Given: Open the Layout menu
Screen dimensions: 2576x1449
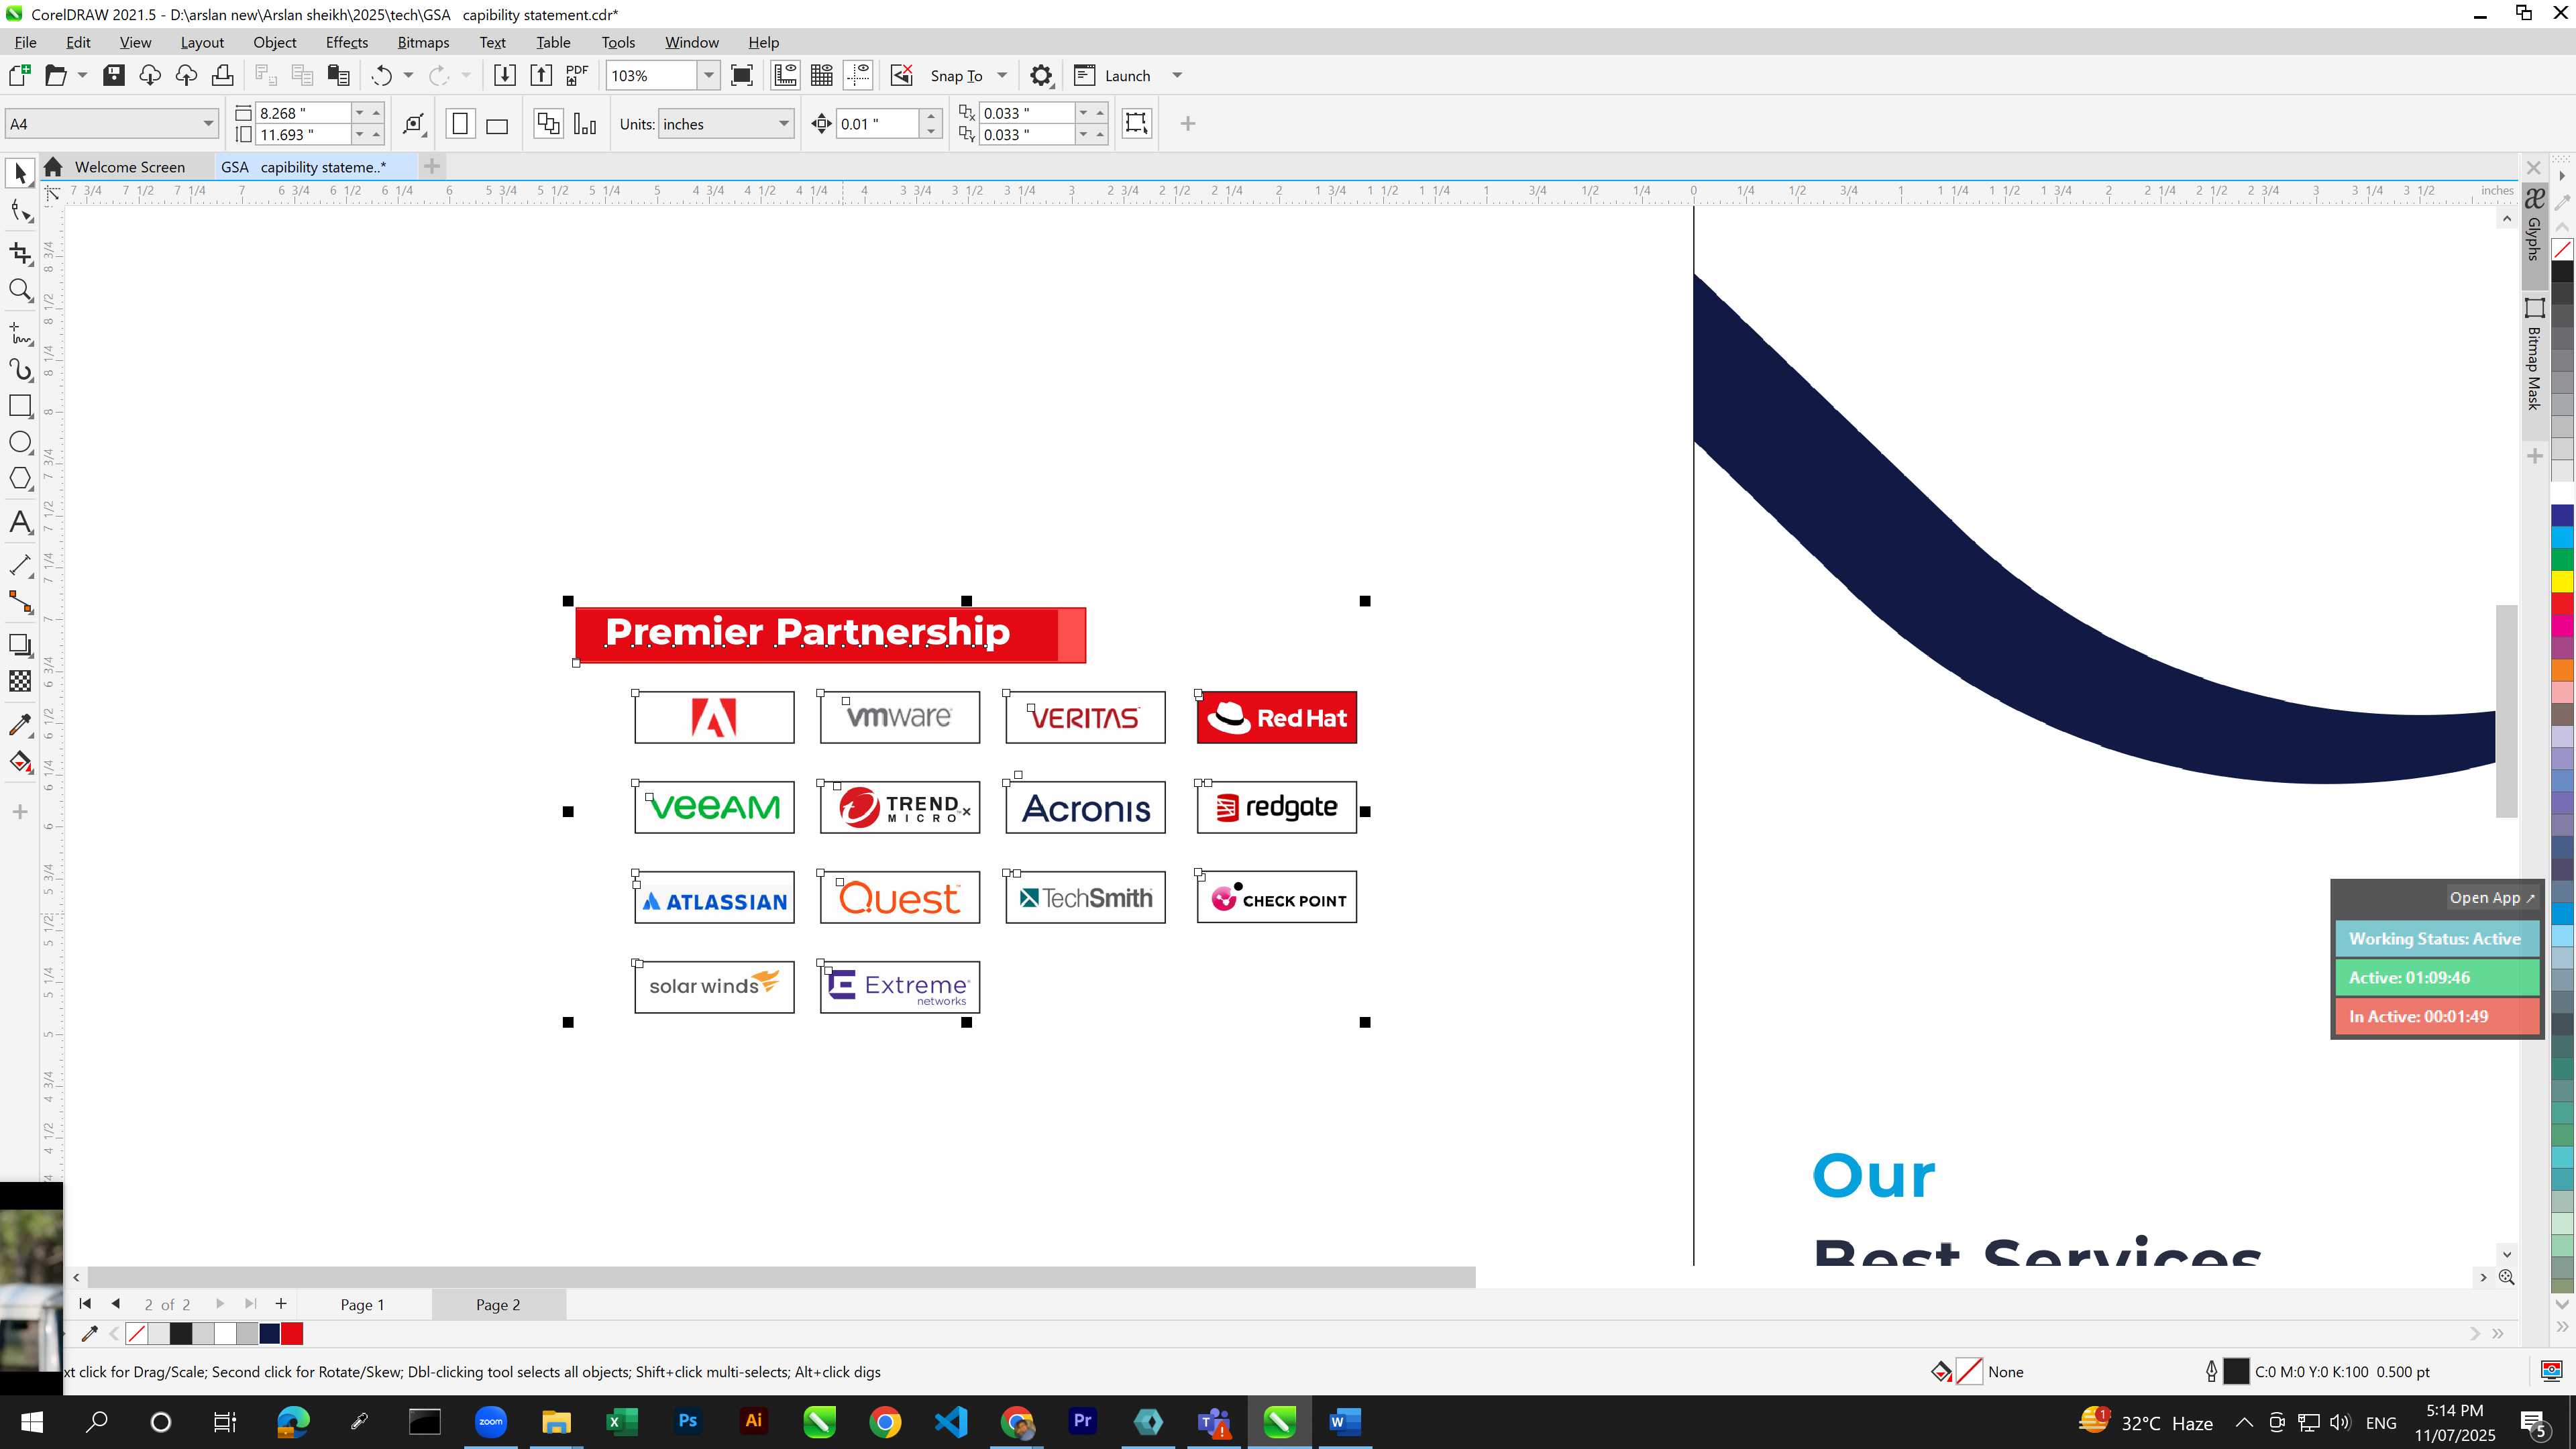Looking at the screenshot, I should (x=202, y=42).
